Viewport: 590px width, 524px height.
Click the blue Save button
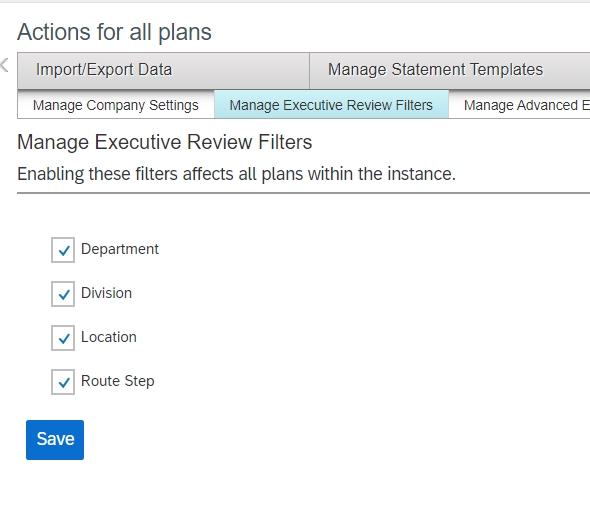pyautogui.click(x=55, y=440)
